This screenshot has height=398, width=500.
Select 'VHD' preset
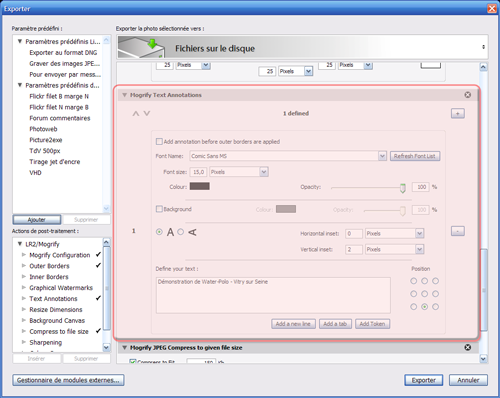click(35, 173)
